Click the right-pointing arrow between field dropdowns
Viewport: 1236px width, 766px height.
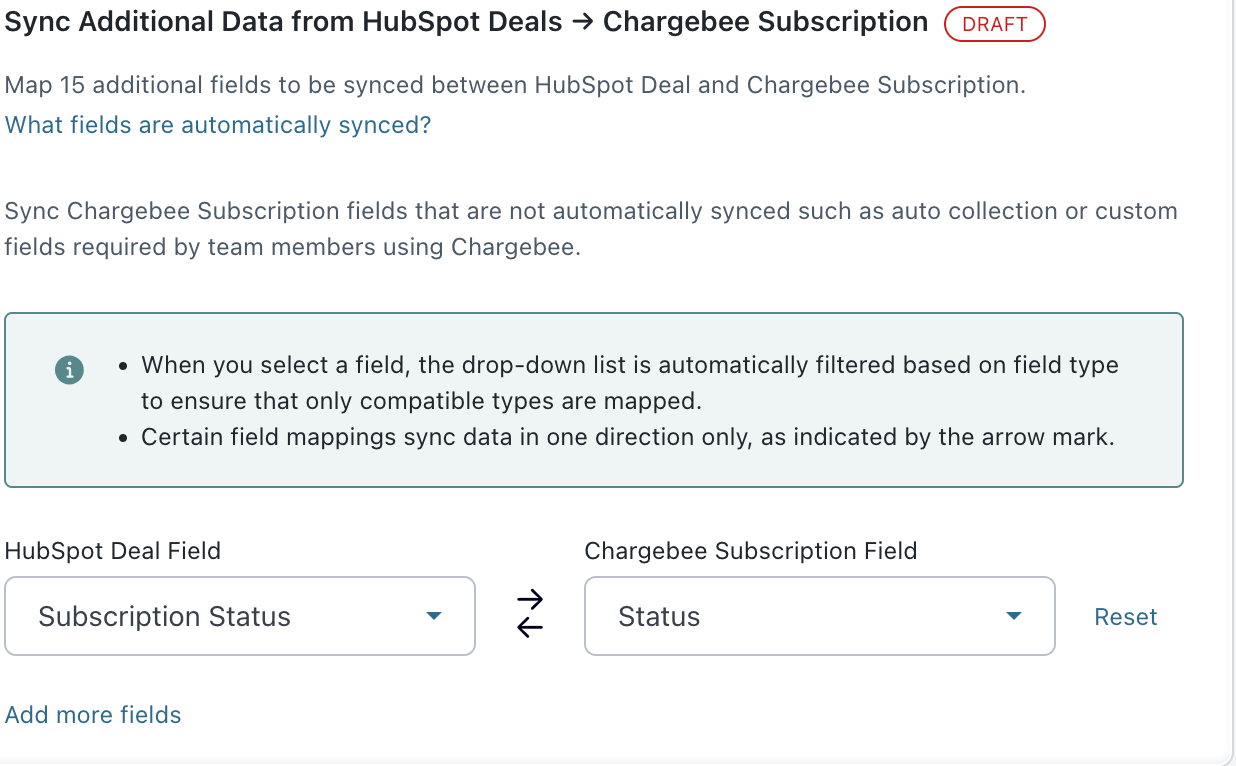coord(530,600)
